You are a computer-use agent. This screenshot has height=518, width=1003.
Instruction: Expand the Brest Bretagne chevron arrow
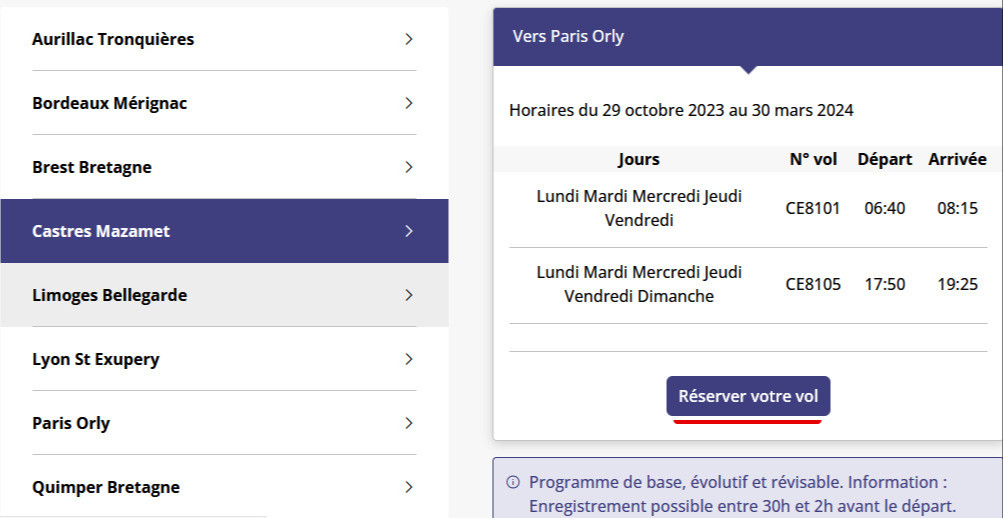click(409, 167)
